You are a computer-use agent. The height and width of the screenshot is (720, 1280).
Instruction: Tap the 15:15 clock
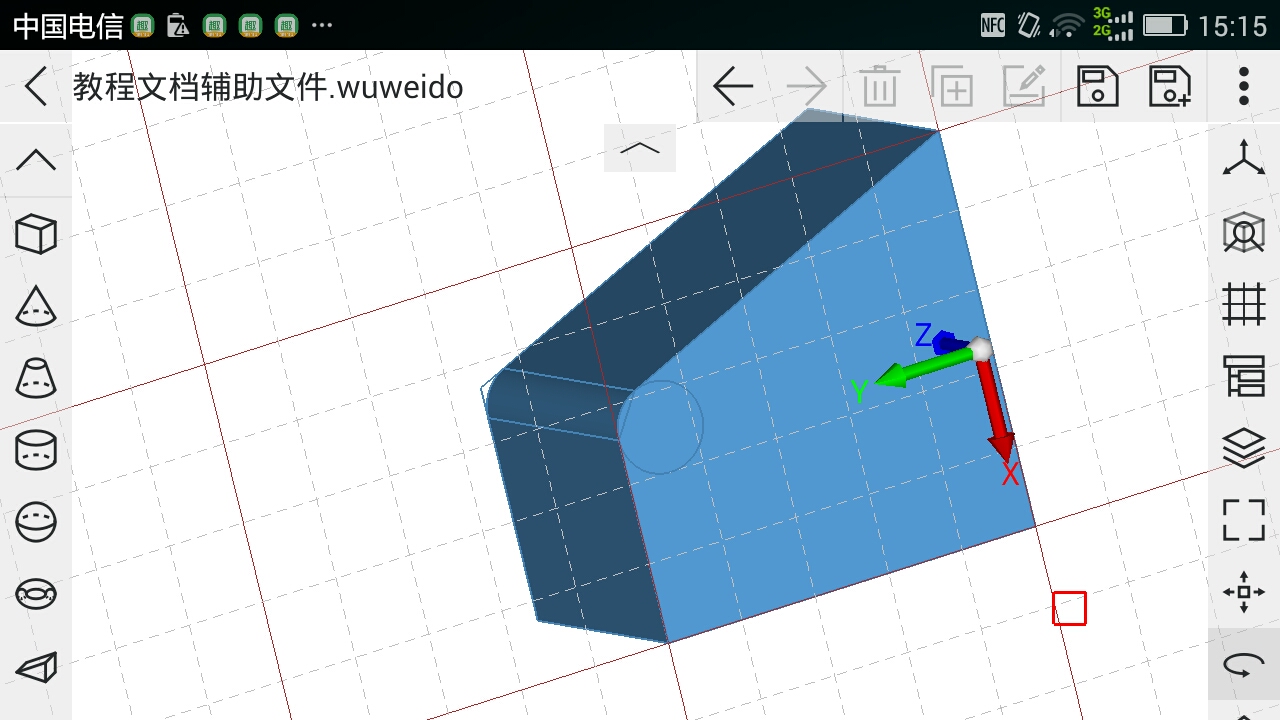[1232, 26]
